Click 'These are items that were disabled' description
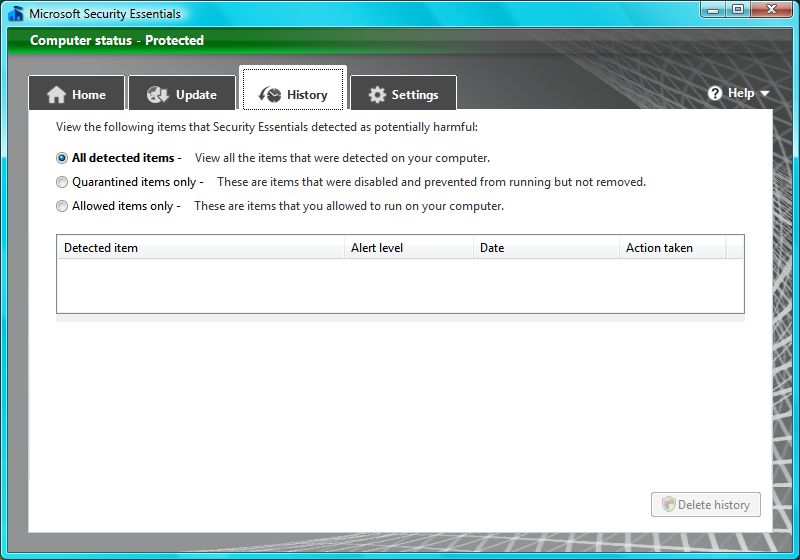This screenshot has width=800, height=560. tap(432, 182)
